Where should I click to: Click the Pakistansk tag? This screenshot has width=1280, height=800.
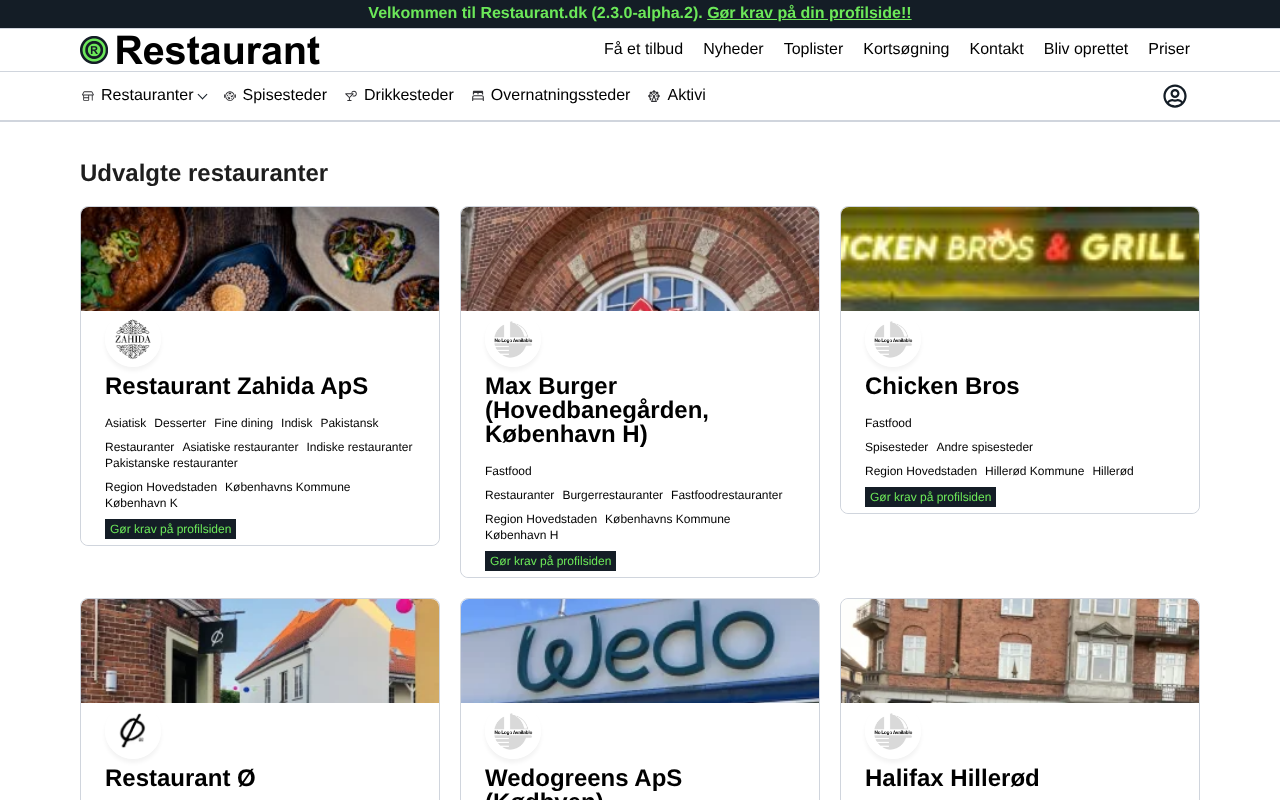[x=349, y=423]
